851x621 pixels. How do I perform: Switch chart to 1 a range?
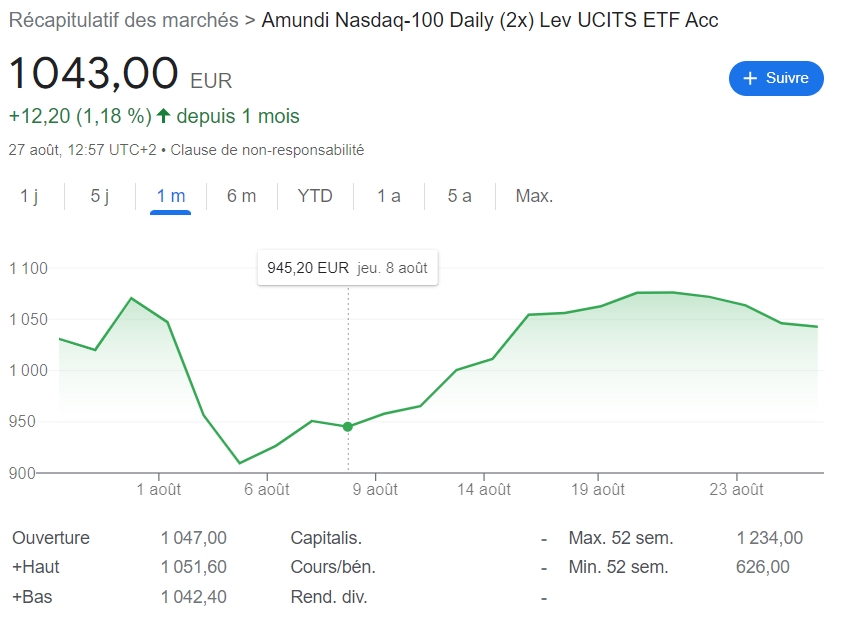click(389, 195)
